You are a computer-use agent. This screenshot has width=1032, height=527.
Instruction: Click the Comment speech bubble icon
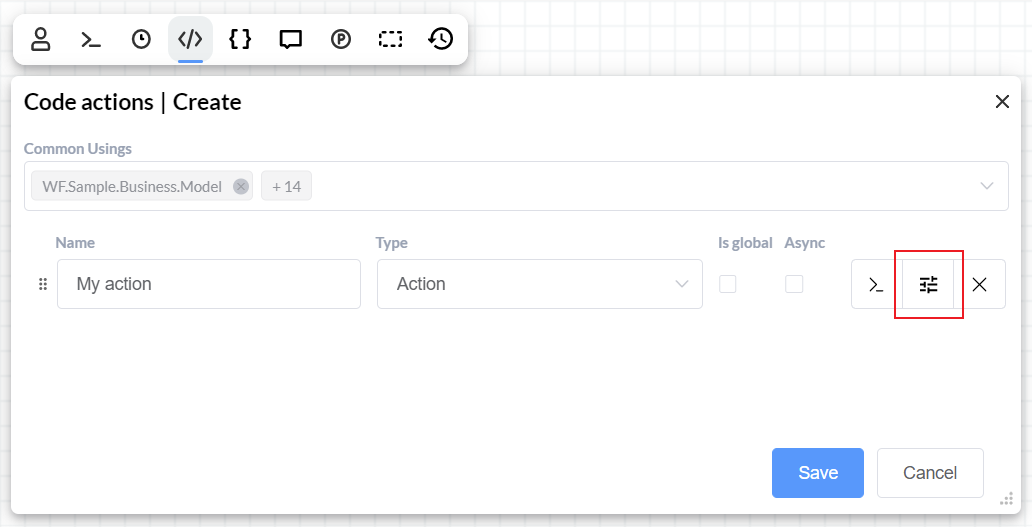(x=291, y=39)
